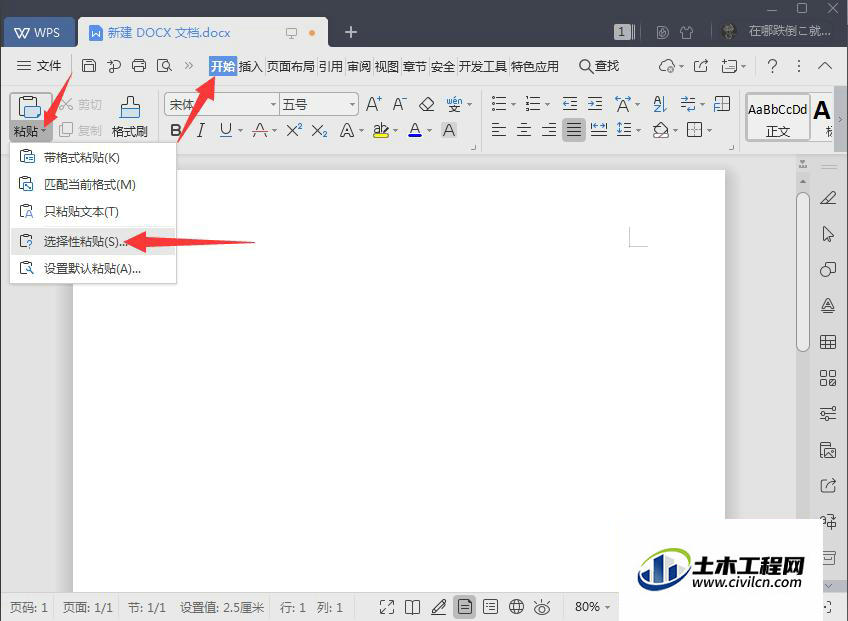Decrease indent of the paragraph

(569, 103)
